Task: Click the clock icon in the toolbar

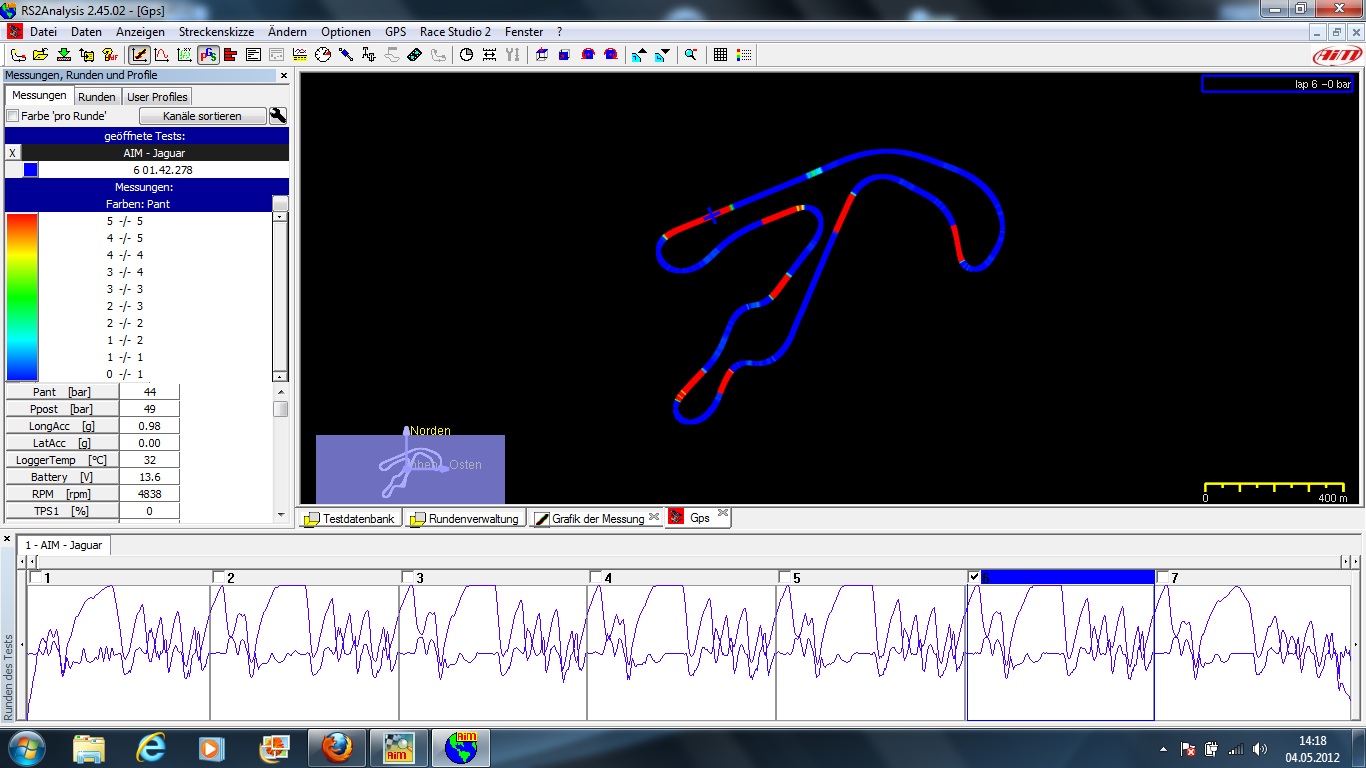Action: click(x=466, y=55)
